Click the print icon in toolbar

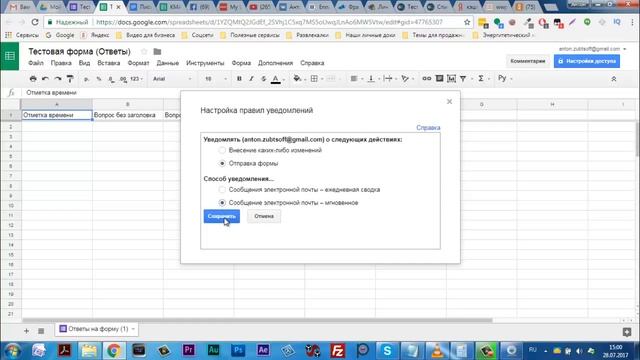coord(33,79)
